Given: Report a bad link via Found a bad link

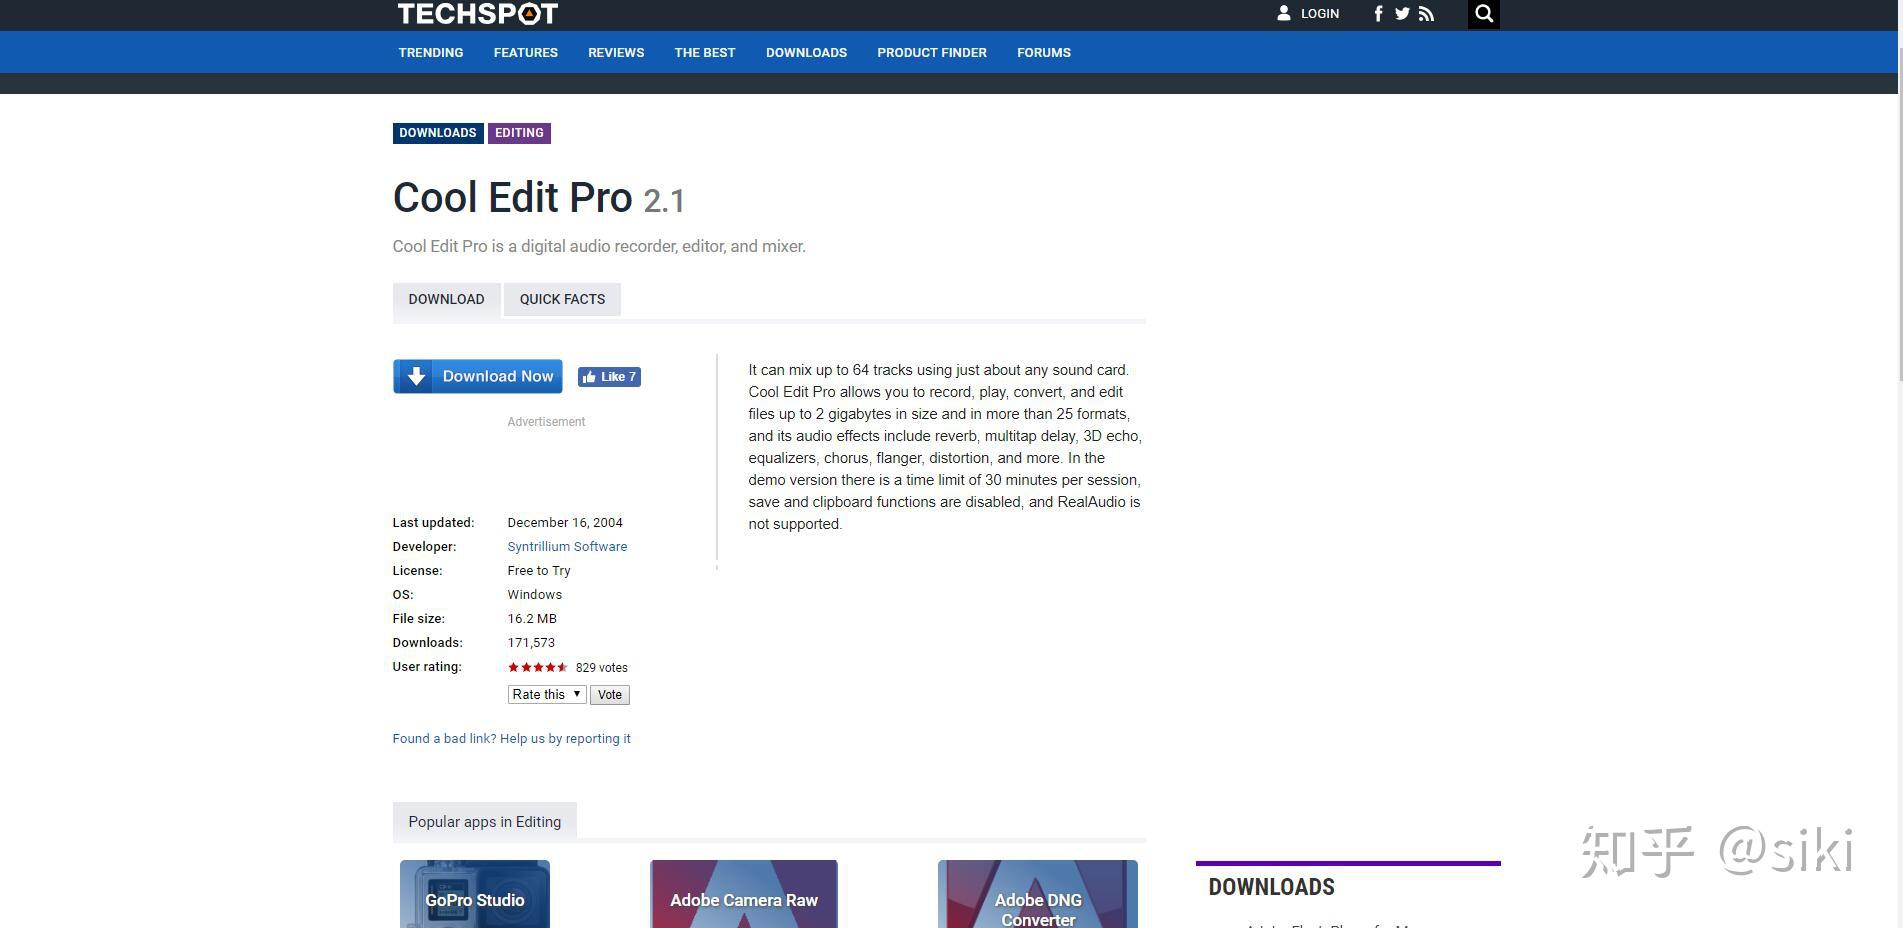Looking at the screenshot, I should (x=512, y=738).
